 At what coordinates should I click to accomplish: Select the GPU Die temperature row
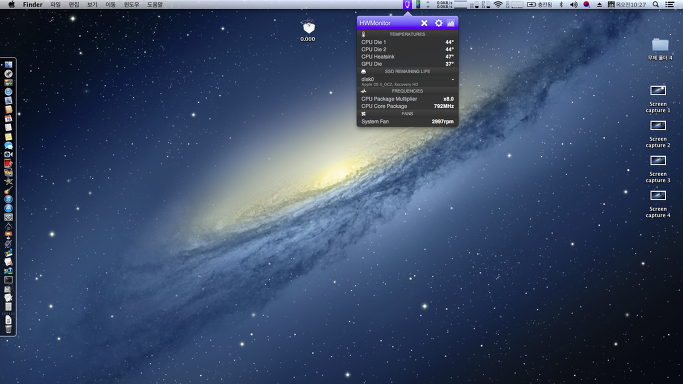point(407,64)
